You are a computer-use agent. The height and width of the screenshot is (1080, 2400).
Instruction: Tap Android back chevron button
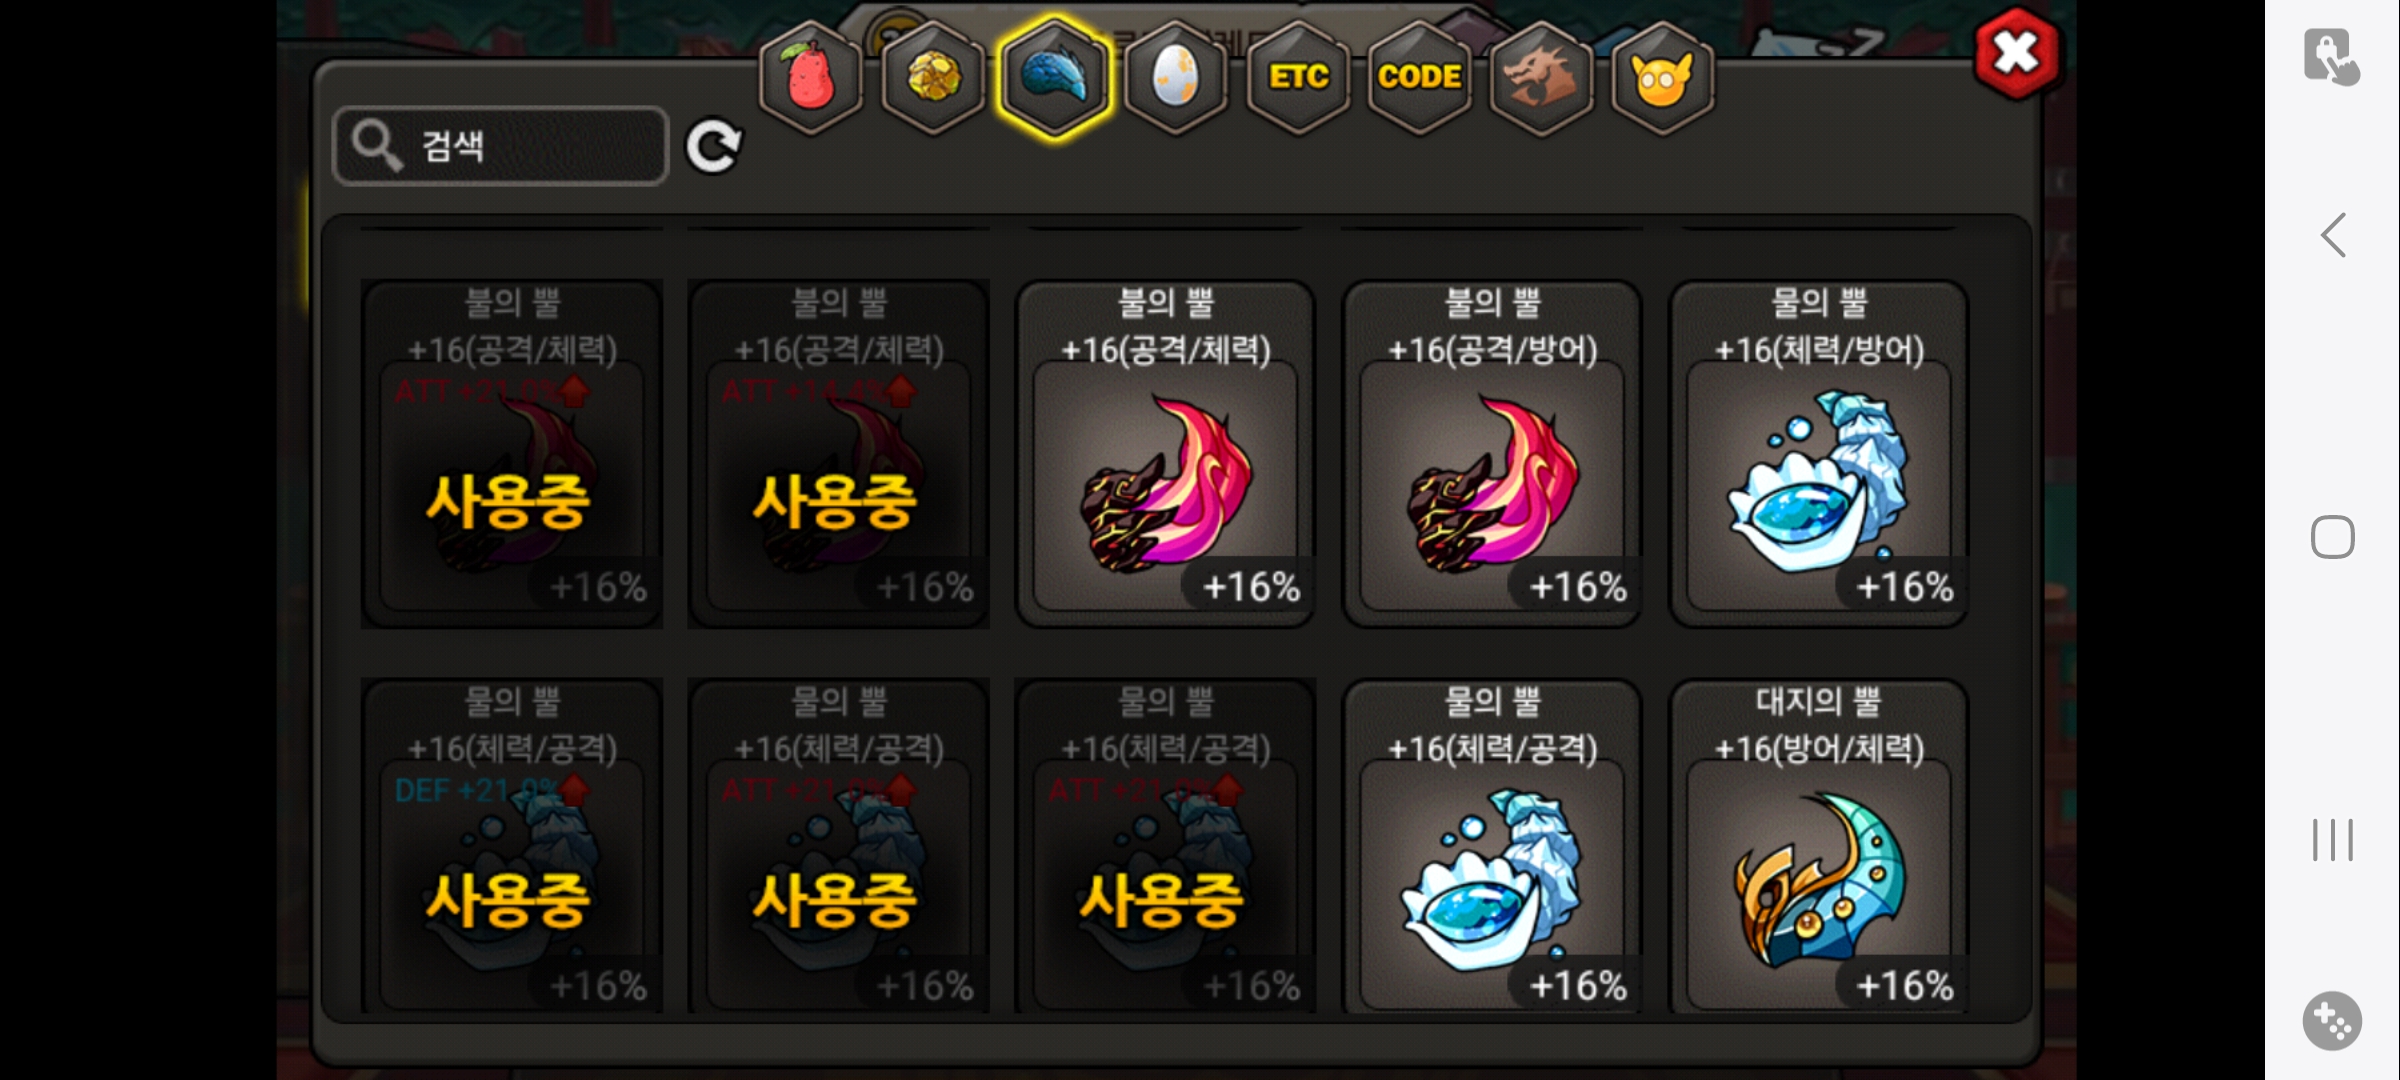[x=2333, y=236]
